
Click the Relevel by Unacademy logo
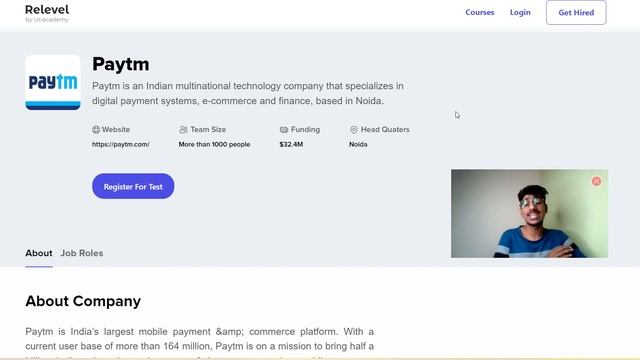47,13
